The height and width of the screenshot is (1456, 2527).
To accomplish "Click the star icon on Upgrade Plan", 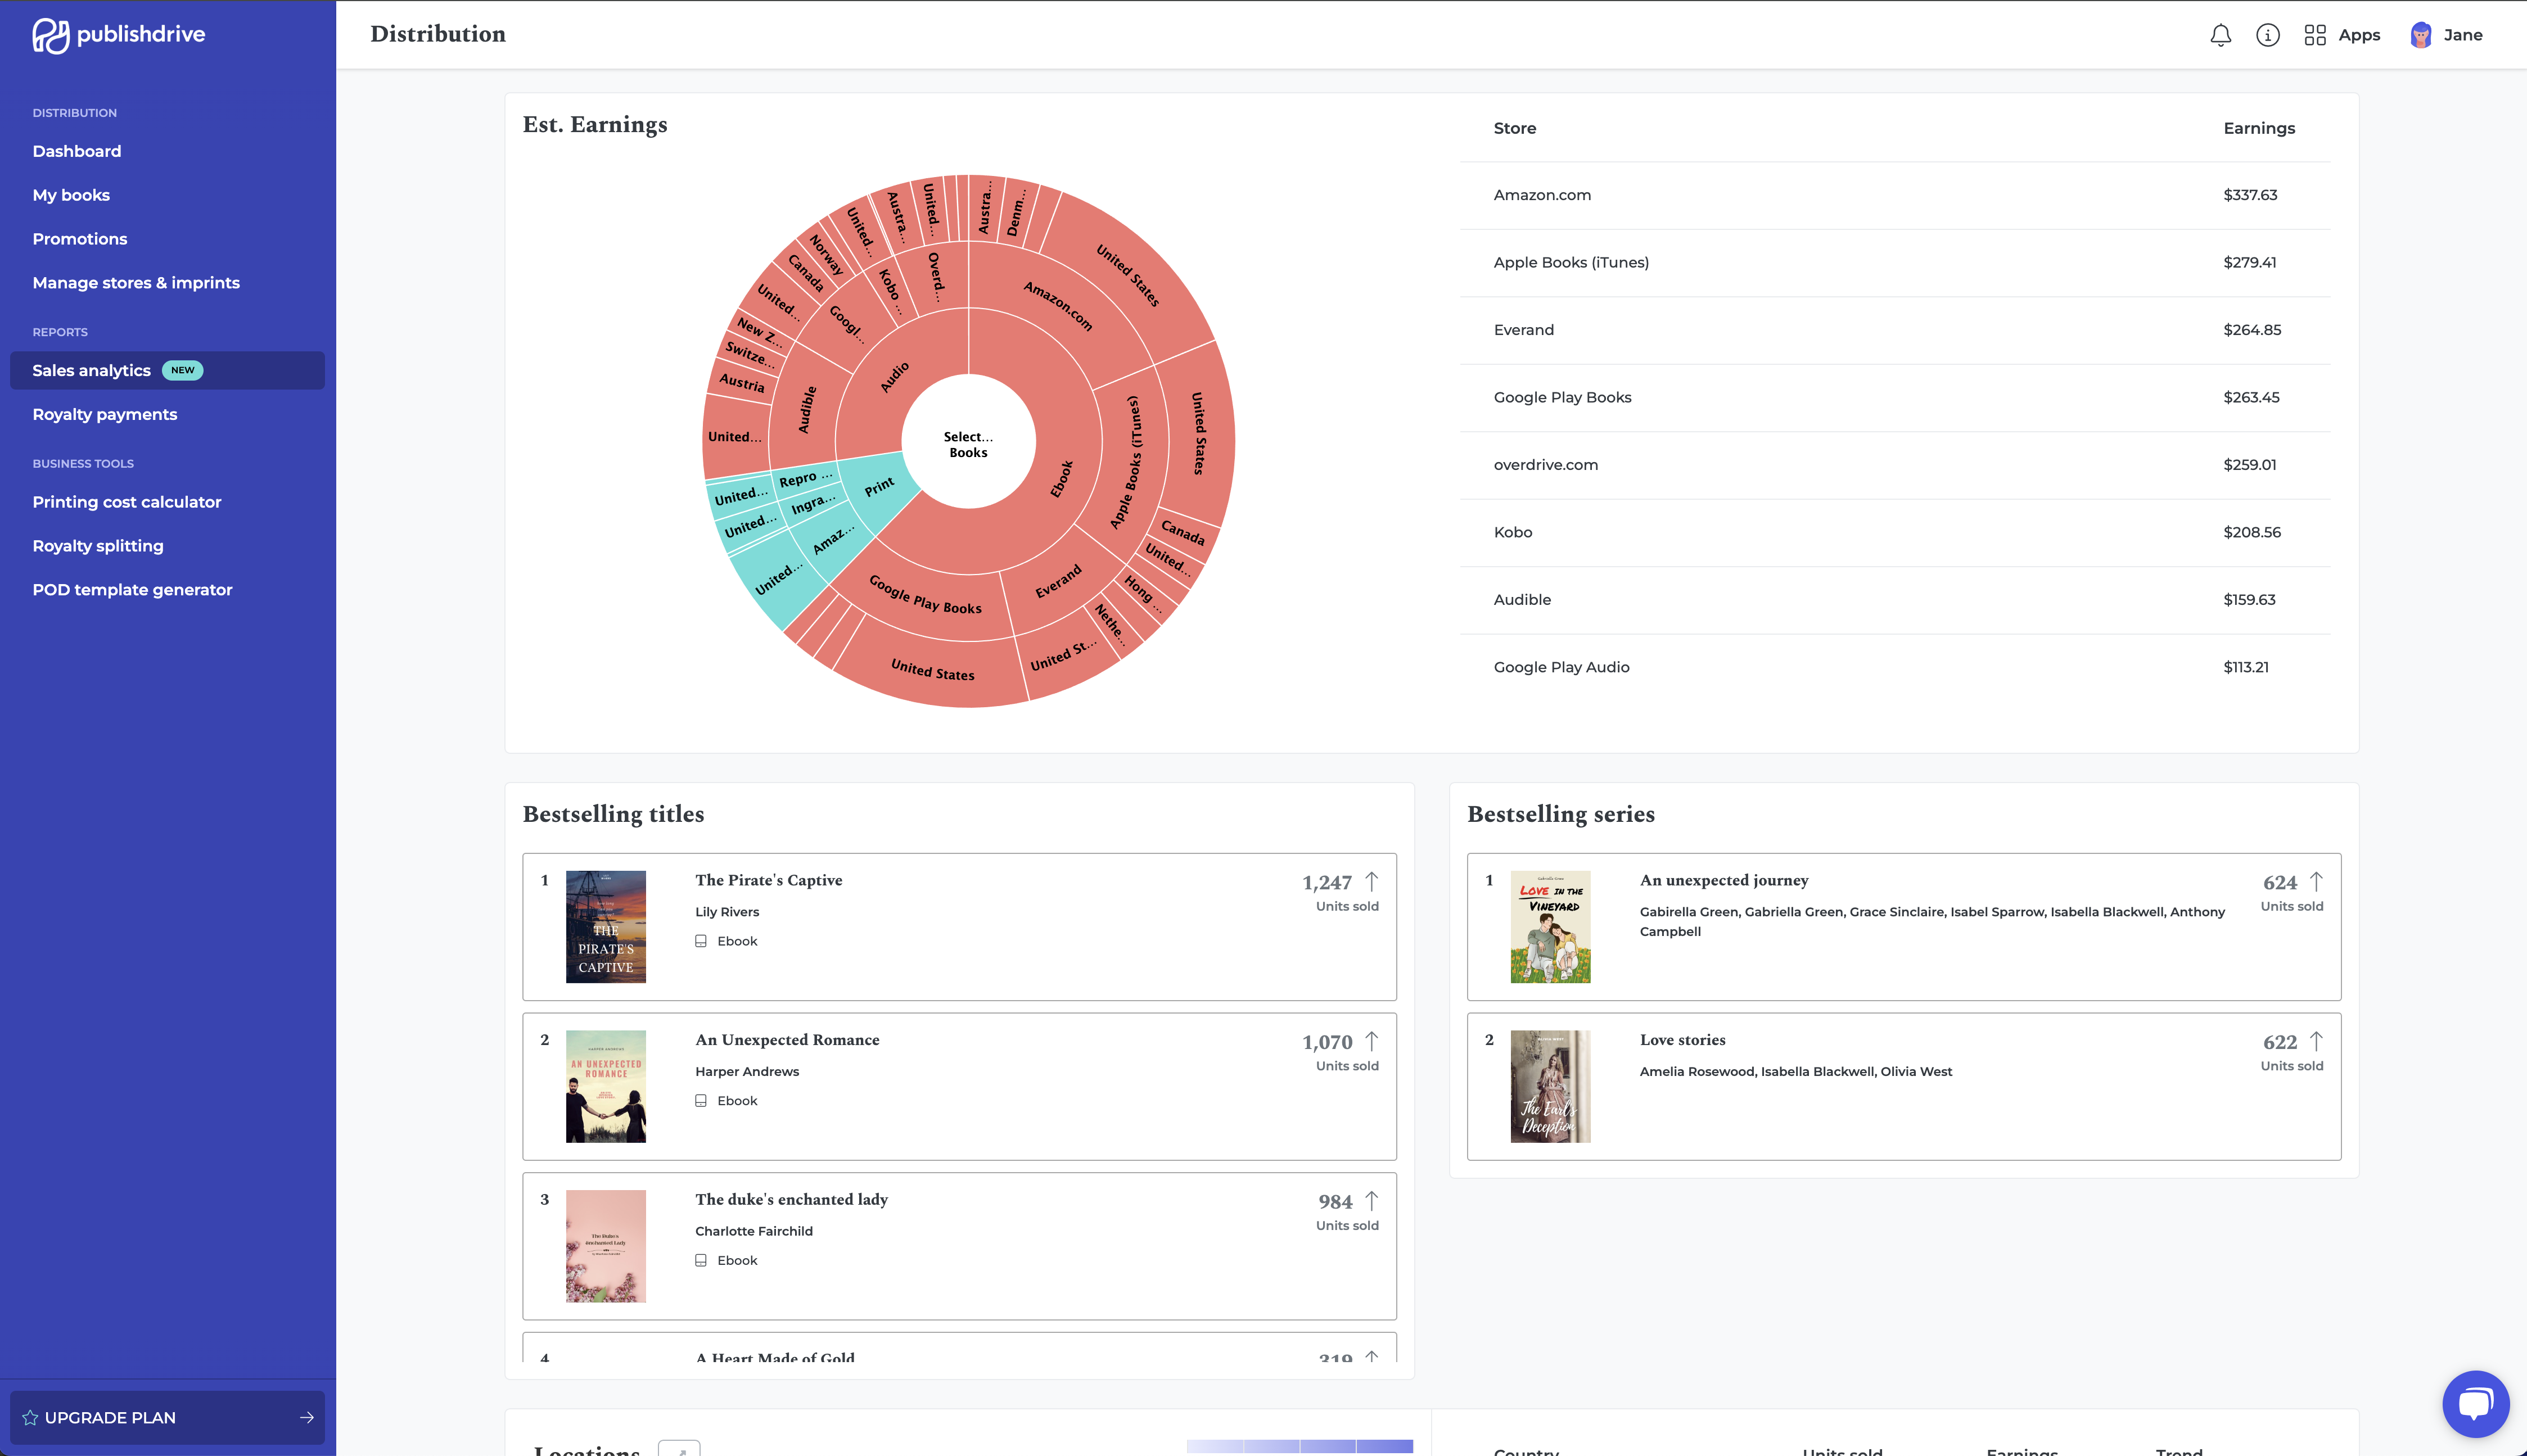I will [x=30, y=1417].
